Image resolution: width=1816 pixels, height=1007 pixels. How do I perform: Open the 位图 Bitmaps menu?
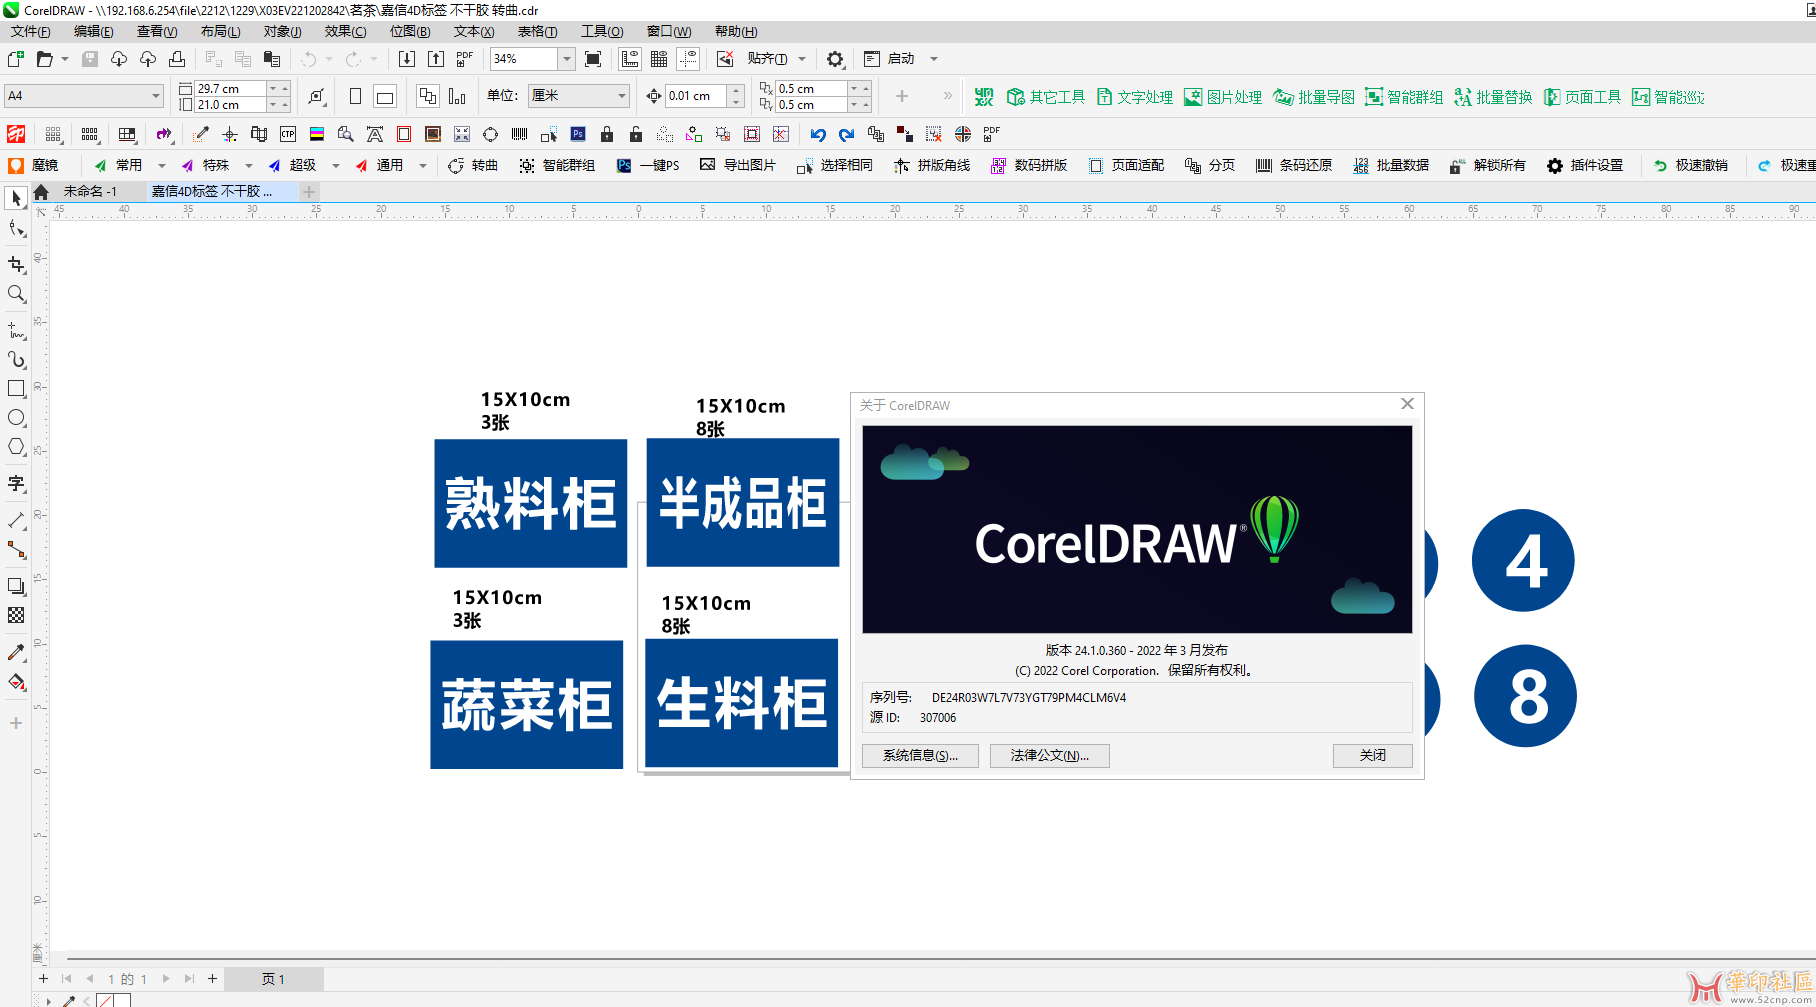coord(410,31)
